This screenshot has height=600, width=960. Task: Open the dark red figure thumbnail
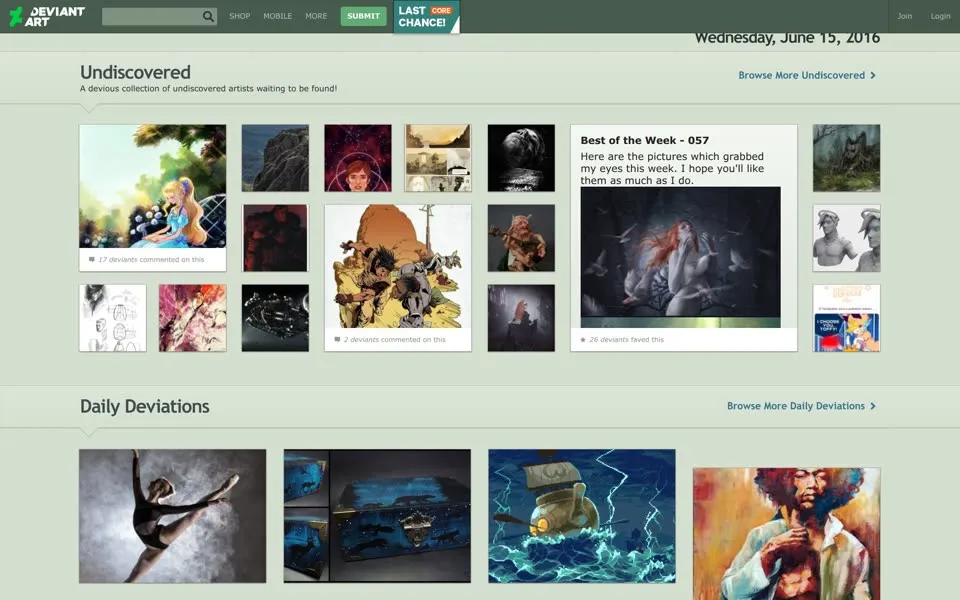(x=275, y=238)
